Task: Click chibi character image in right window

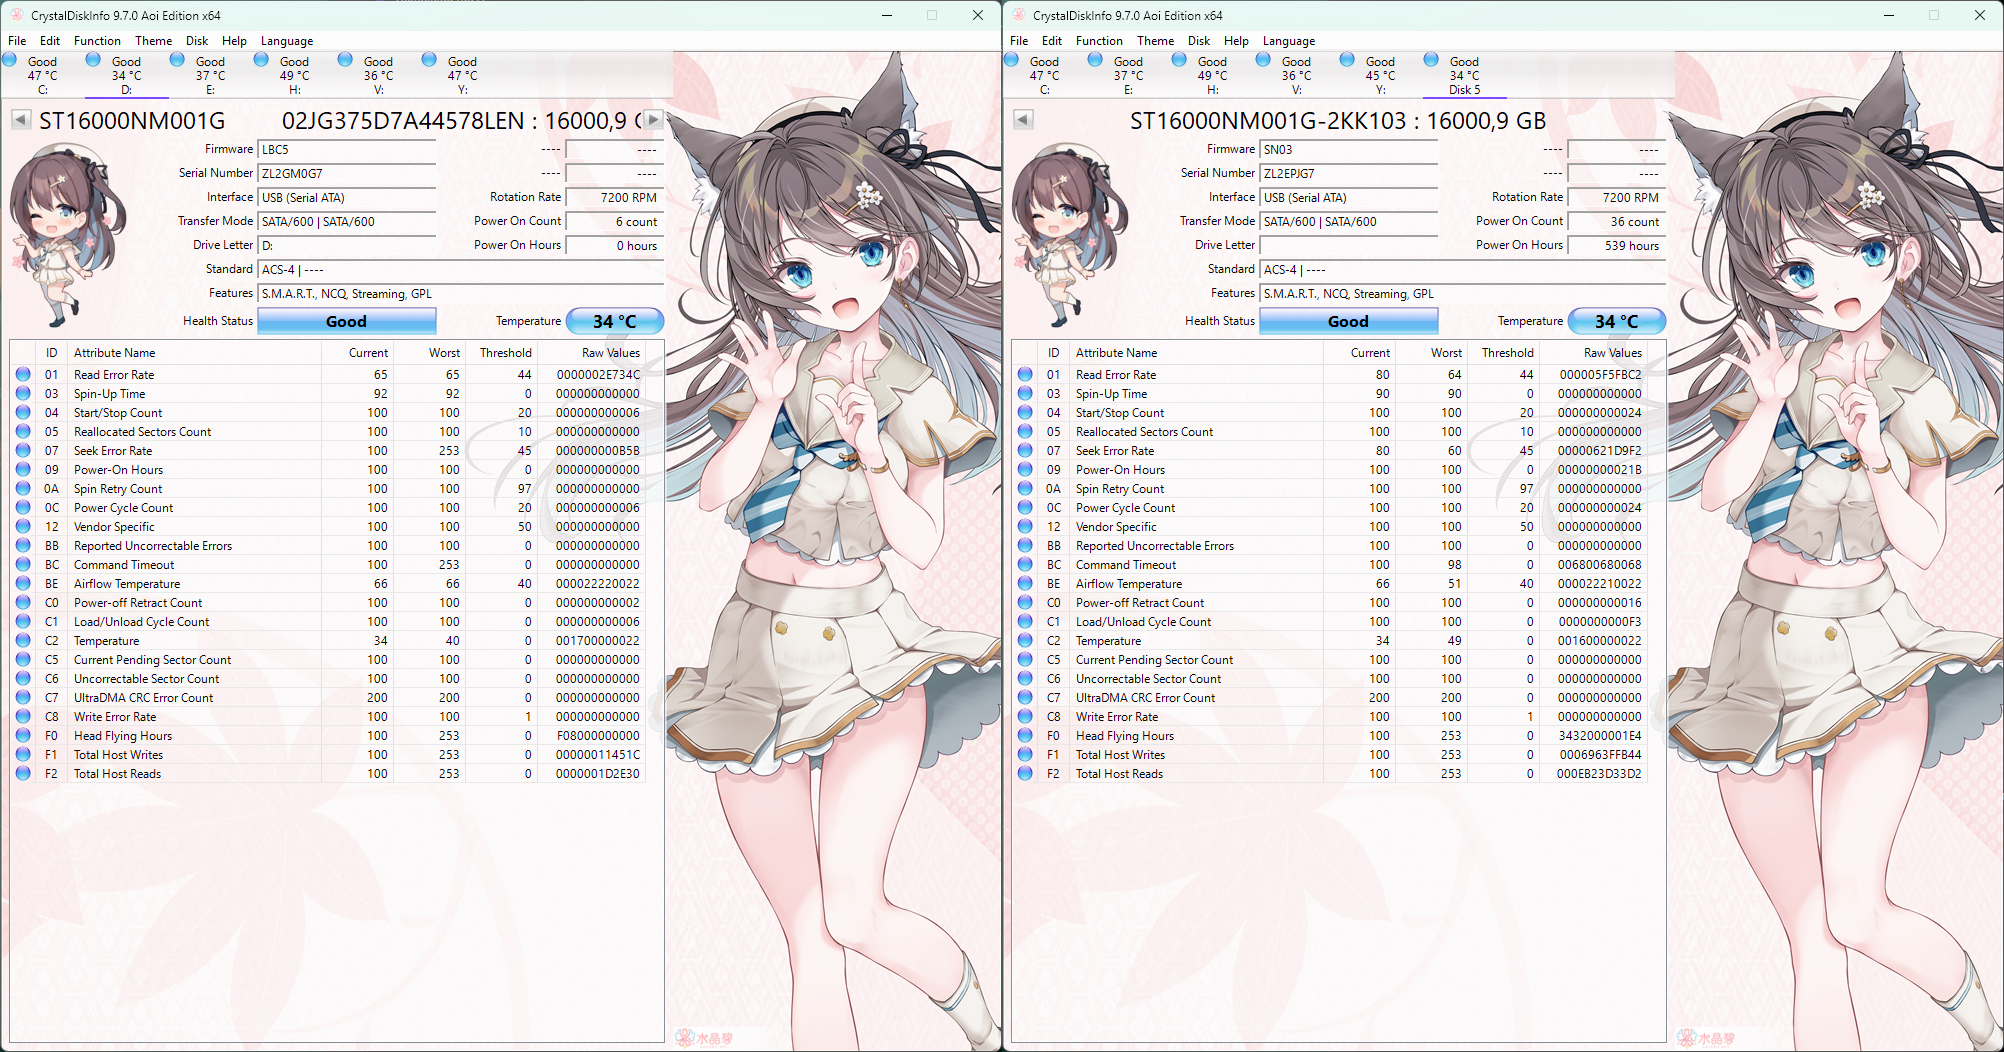Action: pos(1068,236)
